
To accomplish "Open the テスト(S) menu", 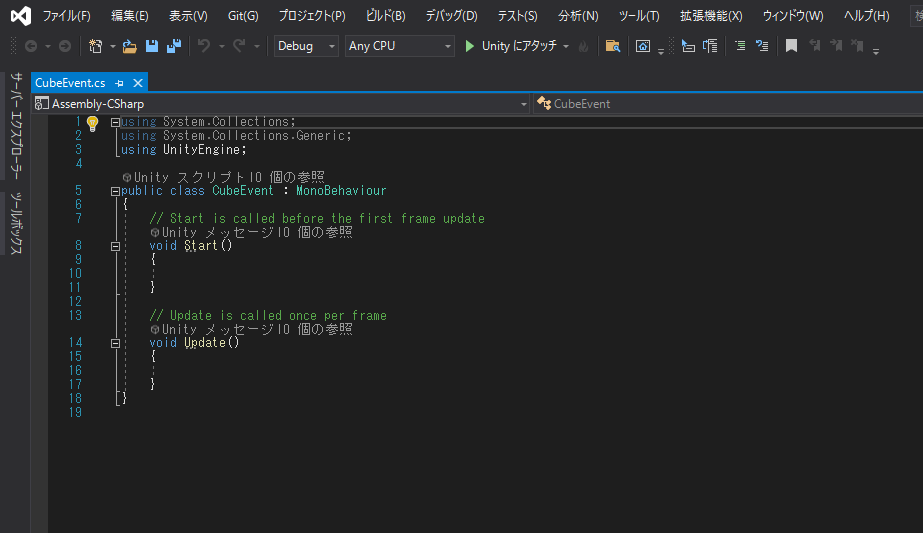I will pyautogui.click(x=517, y=16).
